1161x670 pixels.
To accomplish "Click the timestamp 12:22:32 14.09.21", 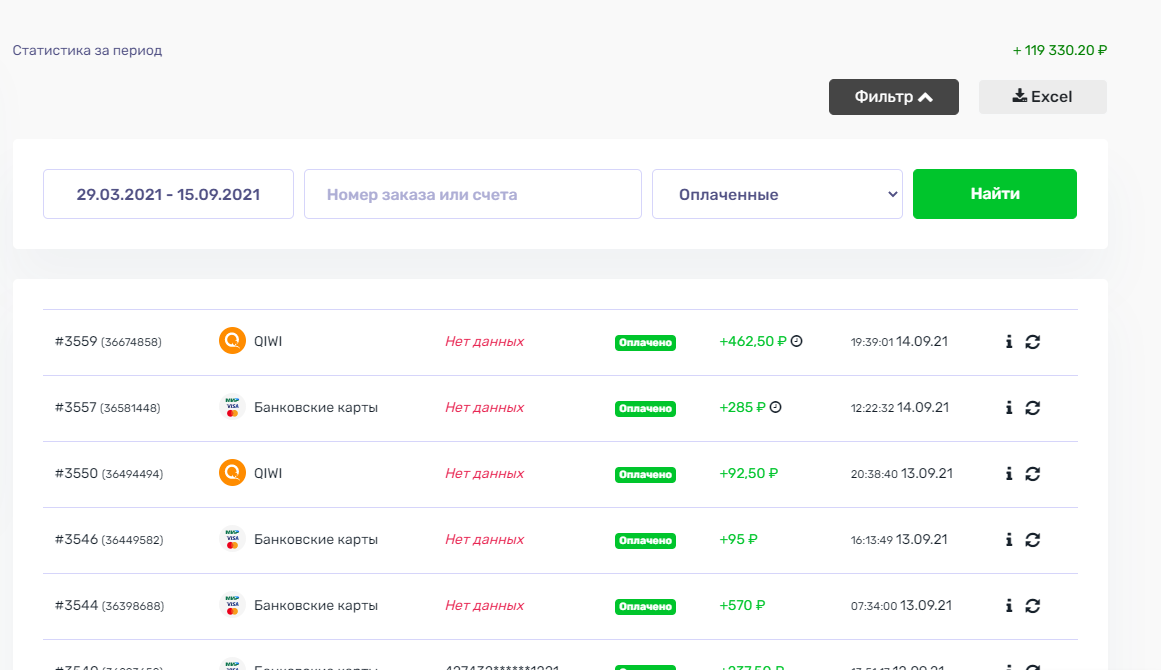I will click(x=900, y=407).
